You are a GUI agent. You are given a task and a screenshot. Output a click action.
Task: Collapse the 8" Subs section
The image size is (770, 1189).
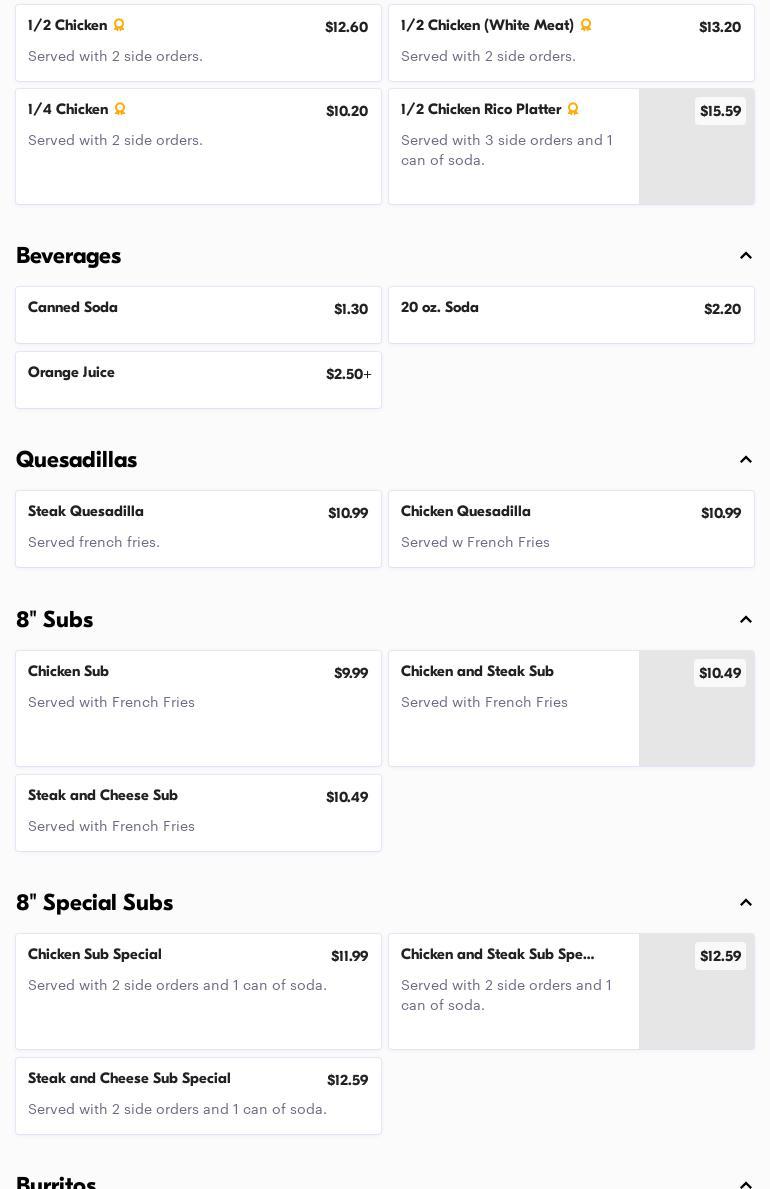click(746, 620)
